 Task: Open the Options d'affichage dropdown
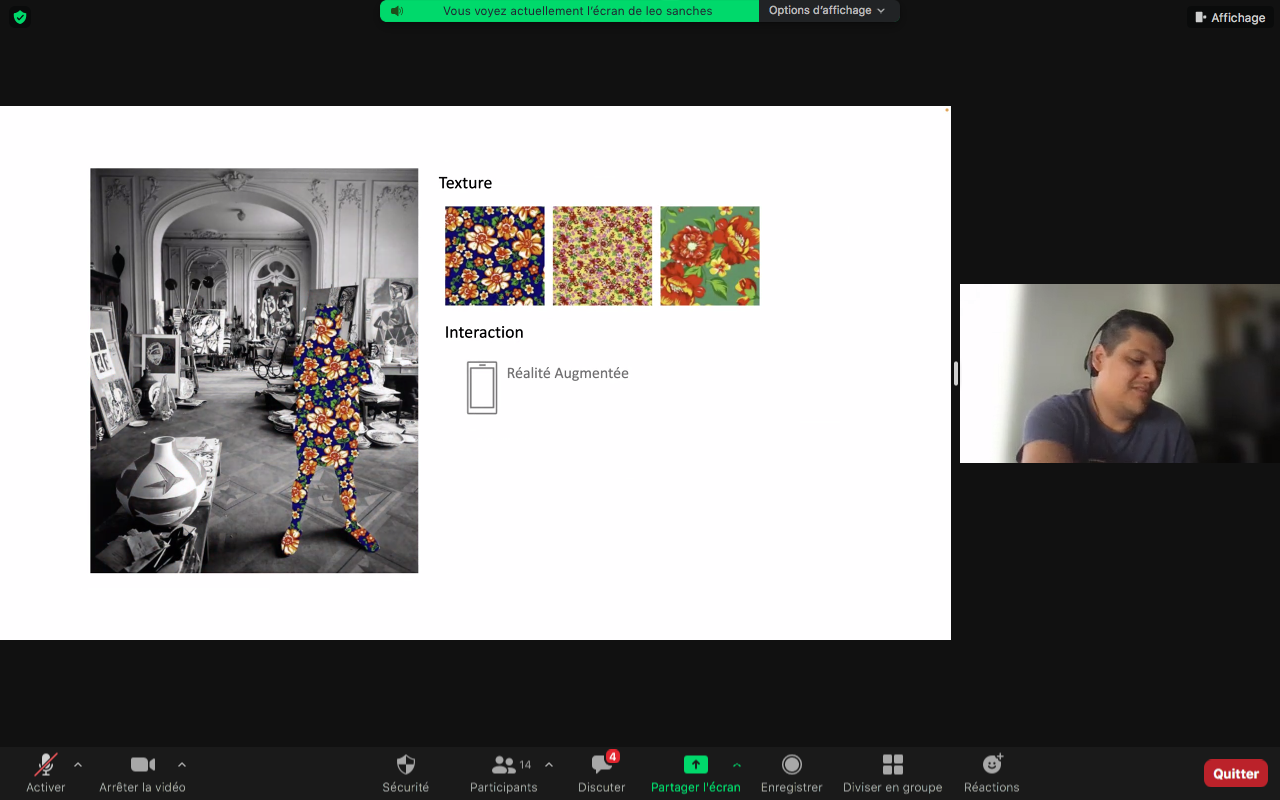(x=827, y=11)
